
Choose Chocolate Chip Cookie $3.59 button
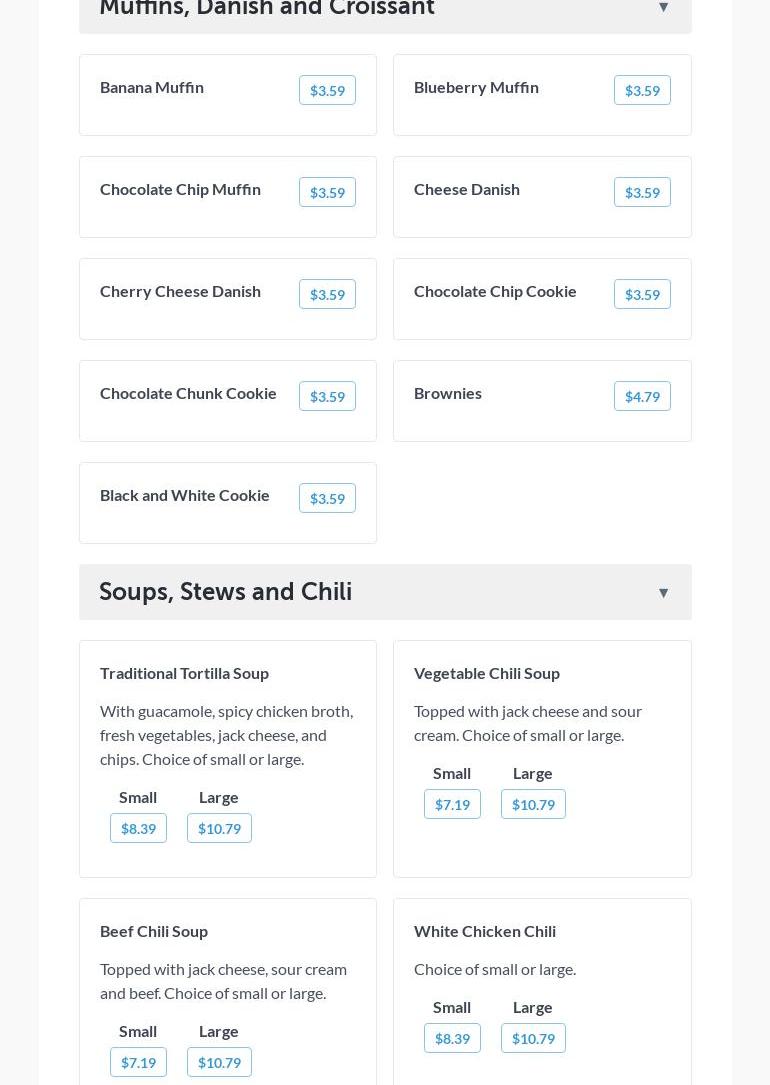click(x=642, y=294)
